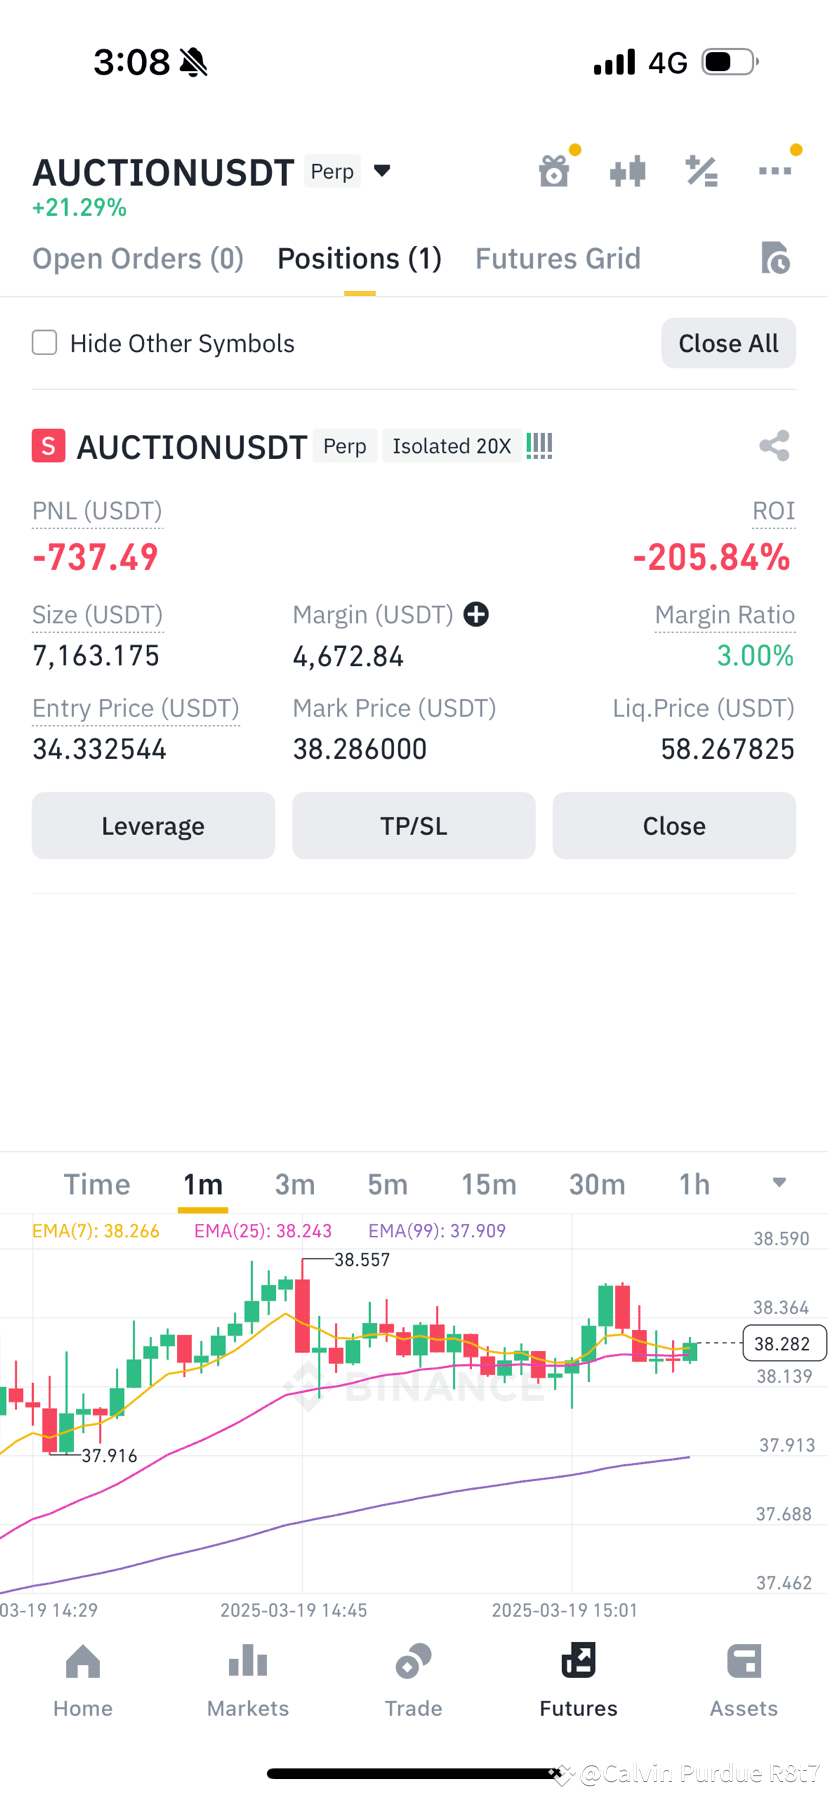Tap the ADL bars indicator
Screen dimensions: 828x1796
click(539, 446)
